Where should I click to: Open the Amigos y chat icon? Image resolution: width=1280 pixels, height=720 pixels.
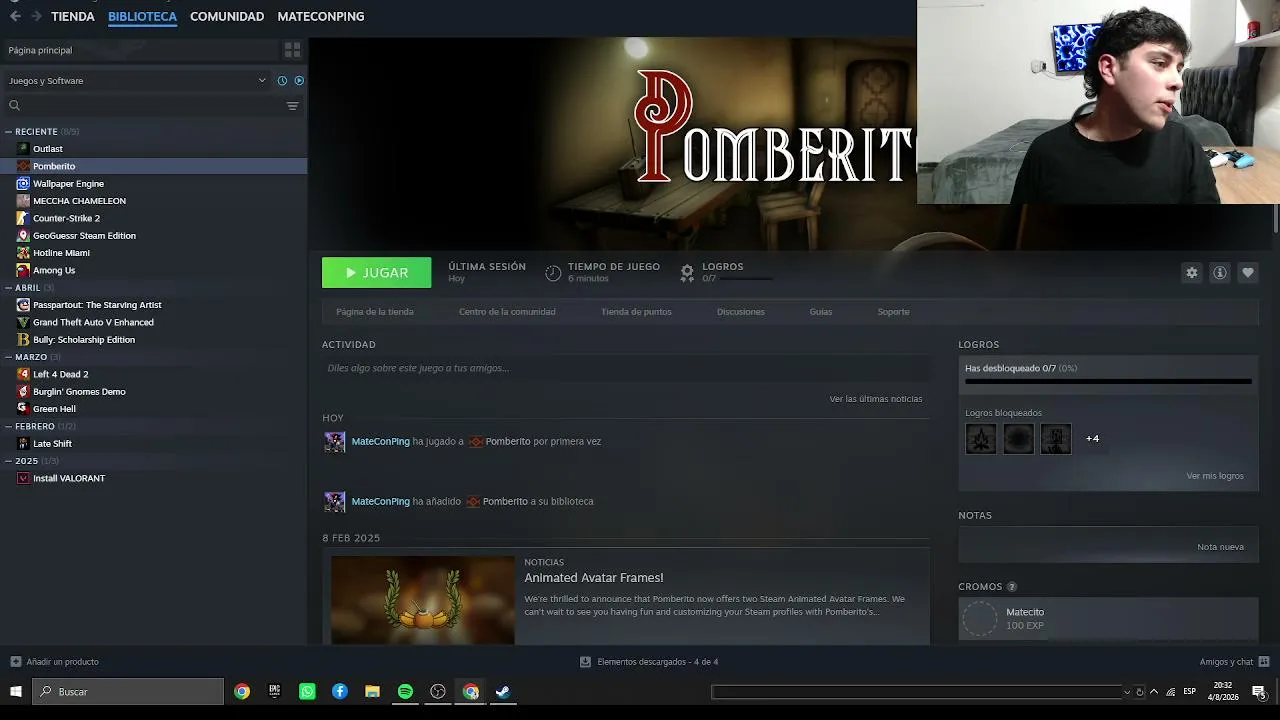[1264, 662]
